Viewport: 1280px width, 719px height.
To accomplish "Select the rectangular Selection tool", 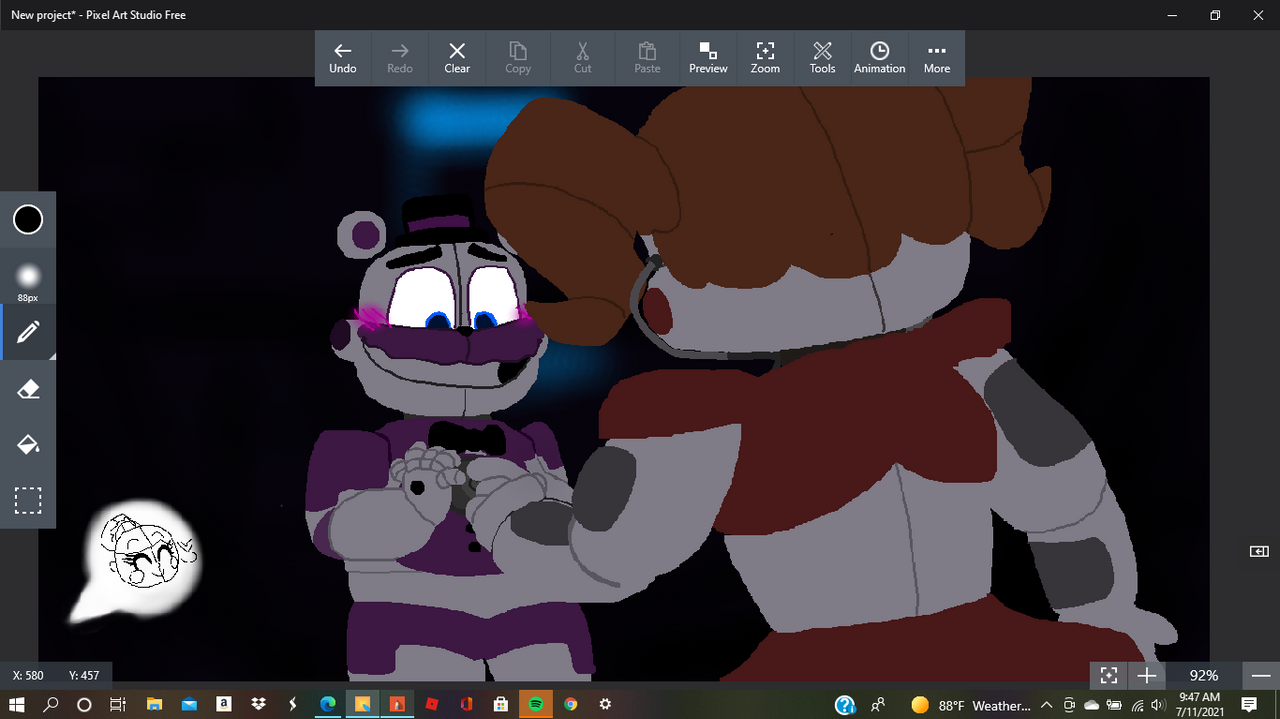I will [x=28, y=500].
